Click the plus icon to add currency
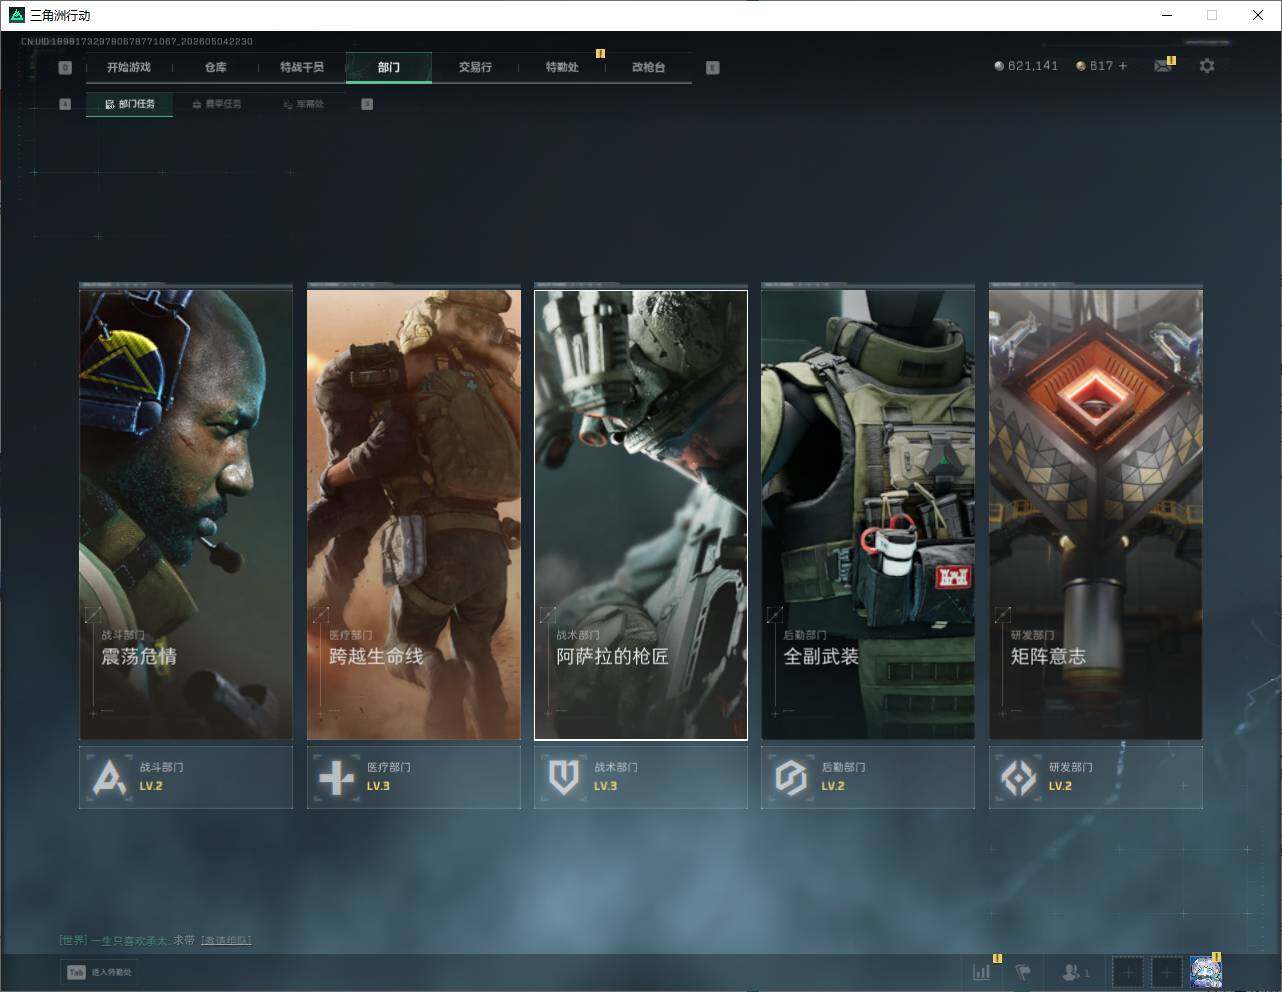The height and width of the screenshot is (992, 1282). [1122, 66]
